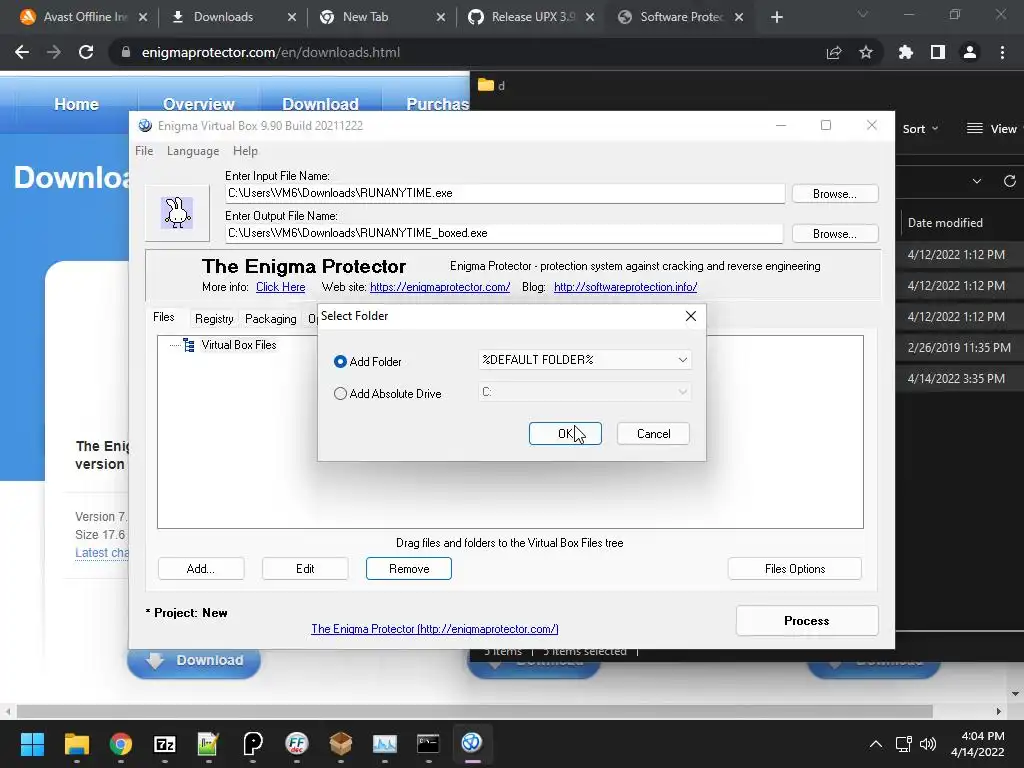1024x768 pixels.
Task: Click Explorer refresh icon
Action: [x=1010, y=181]
